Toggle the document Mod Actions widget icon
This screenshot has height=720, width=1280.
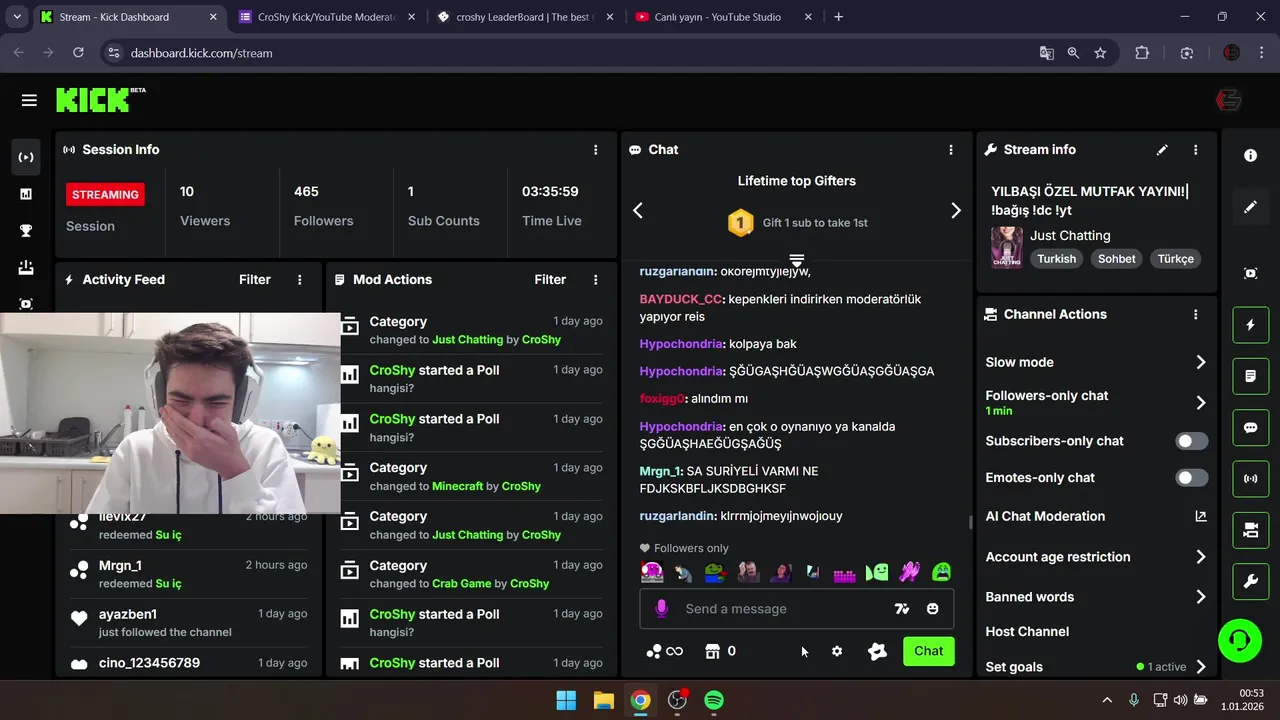pyautogui.click(x=1250, y=376)
